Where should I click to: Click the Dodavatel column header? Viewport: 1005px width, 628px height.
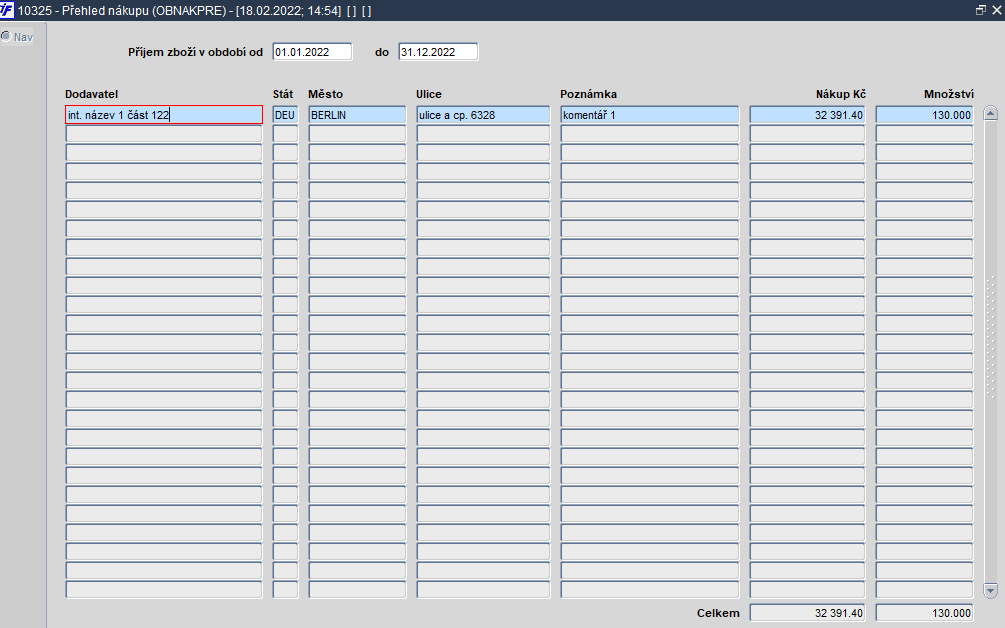click(92, 94)
